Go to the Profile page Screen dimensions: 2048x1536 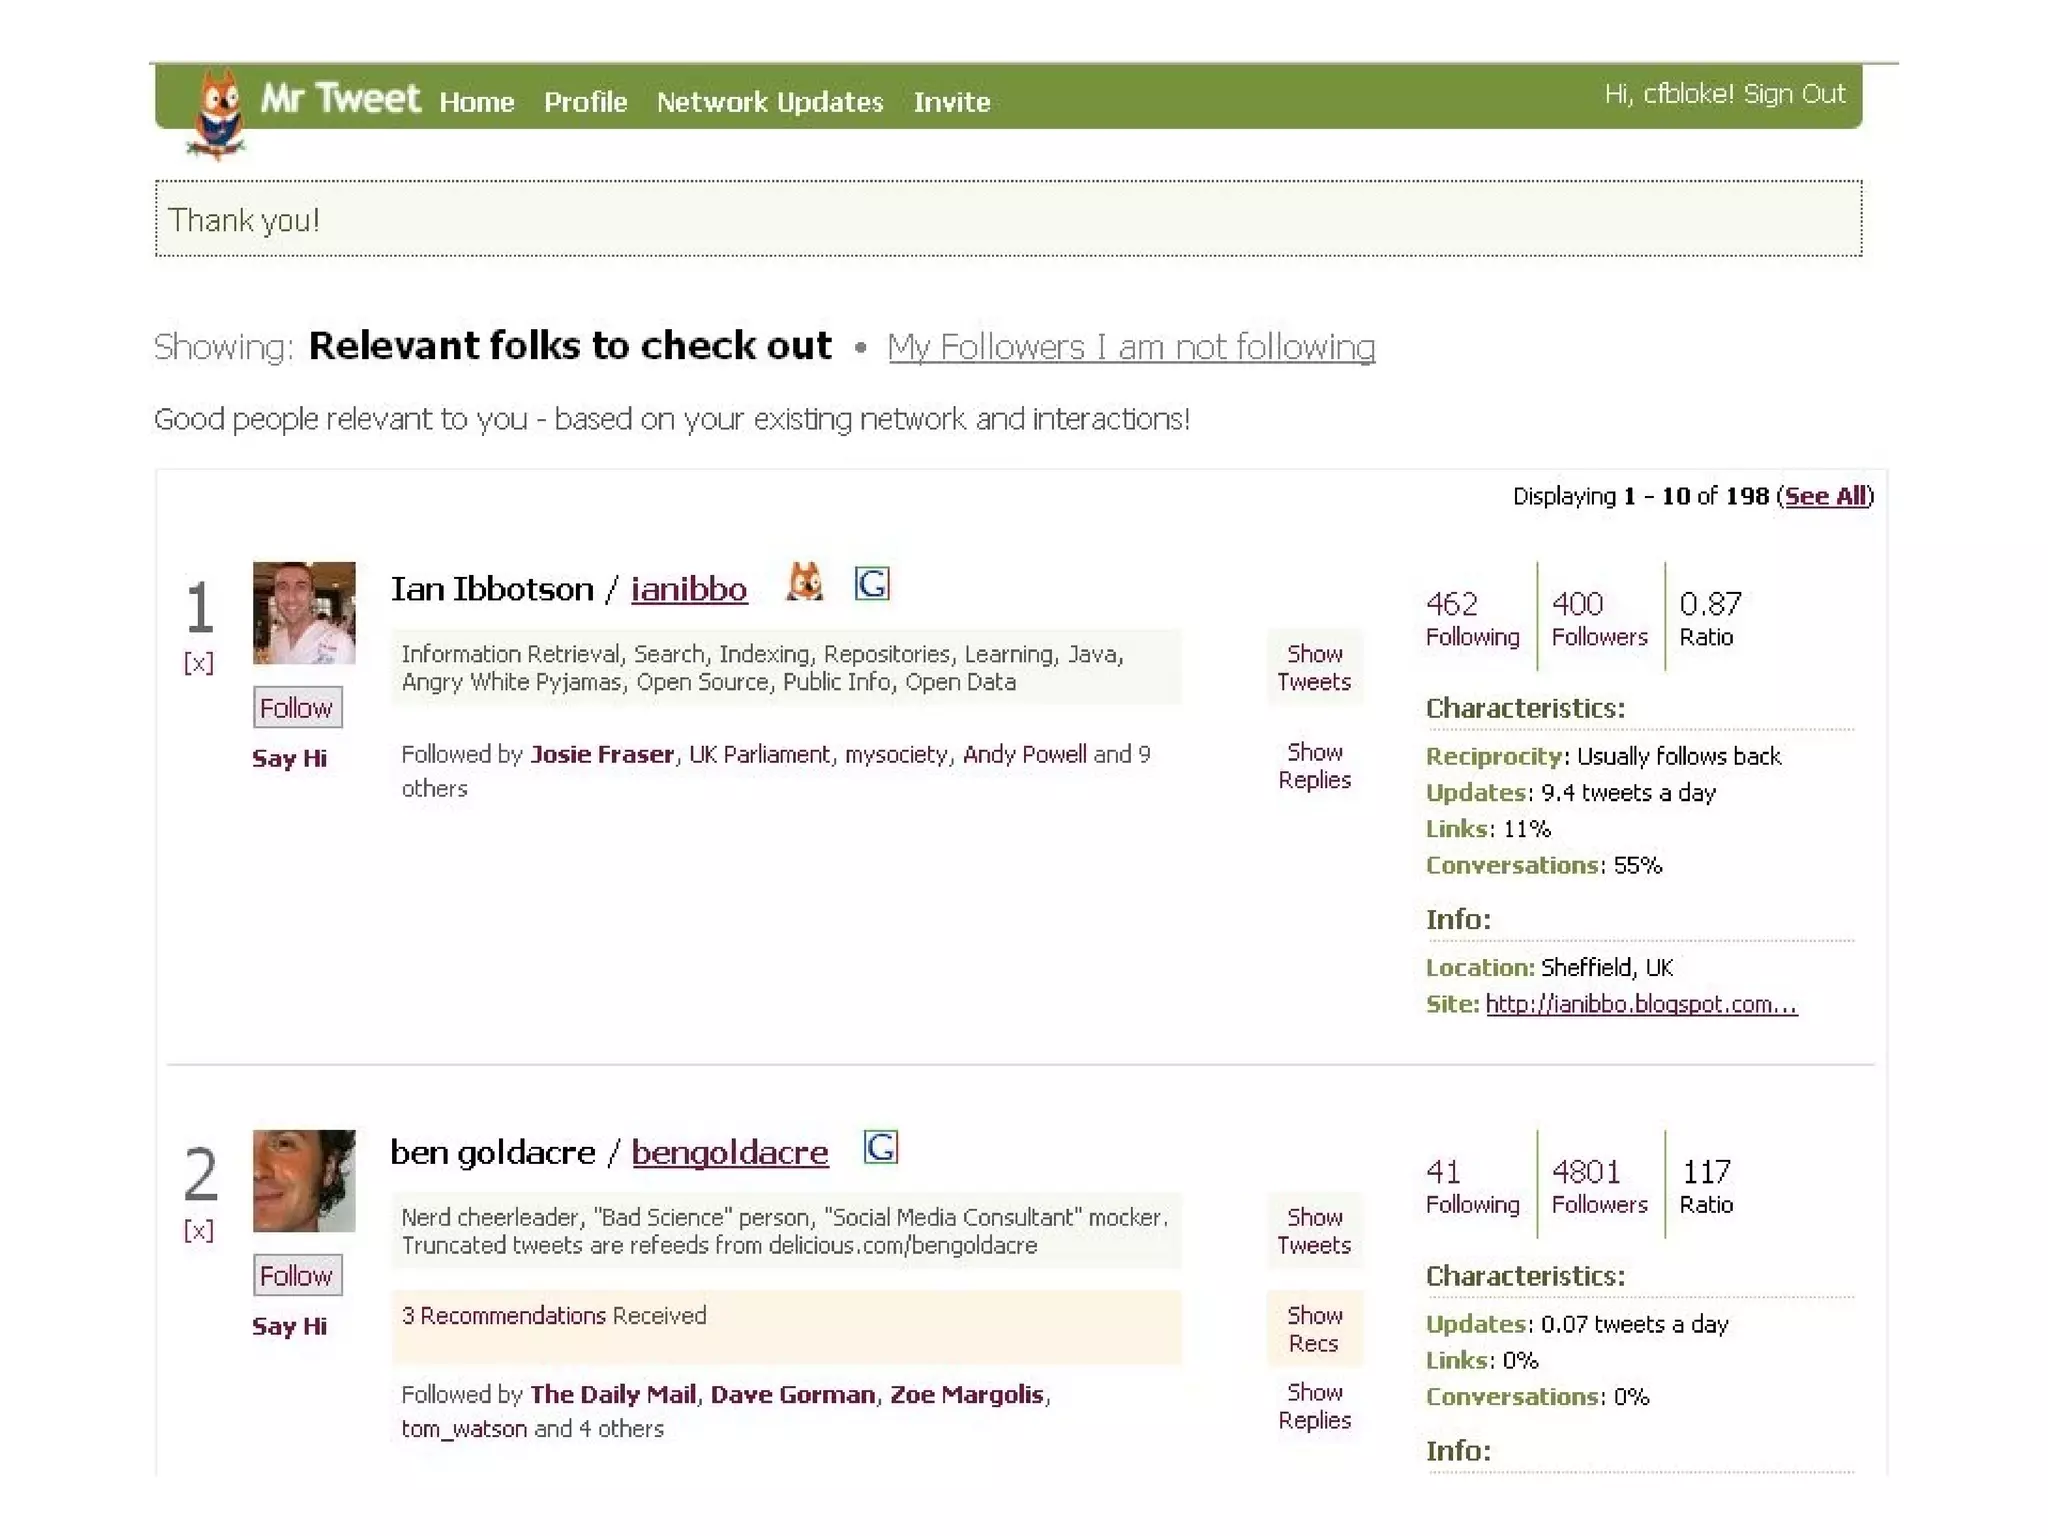585,102
